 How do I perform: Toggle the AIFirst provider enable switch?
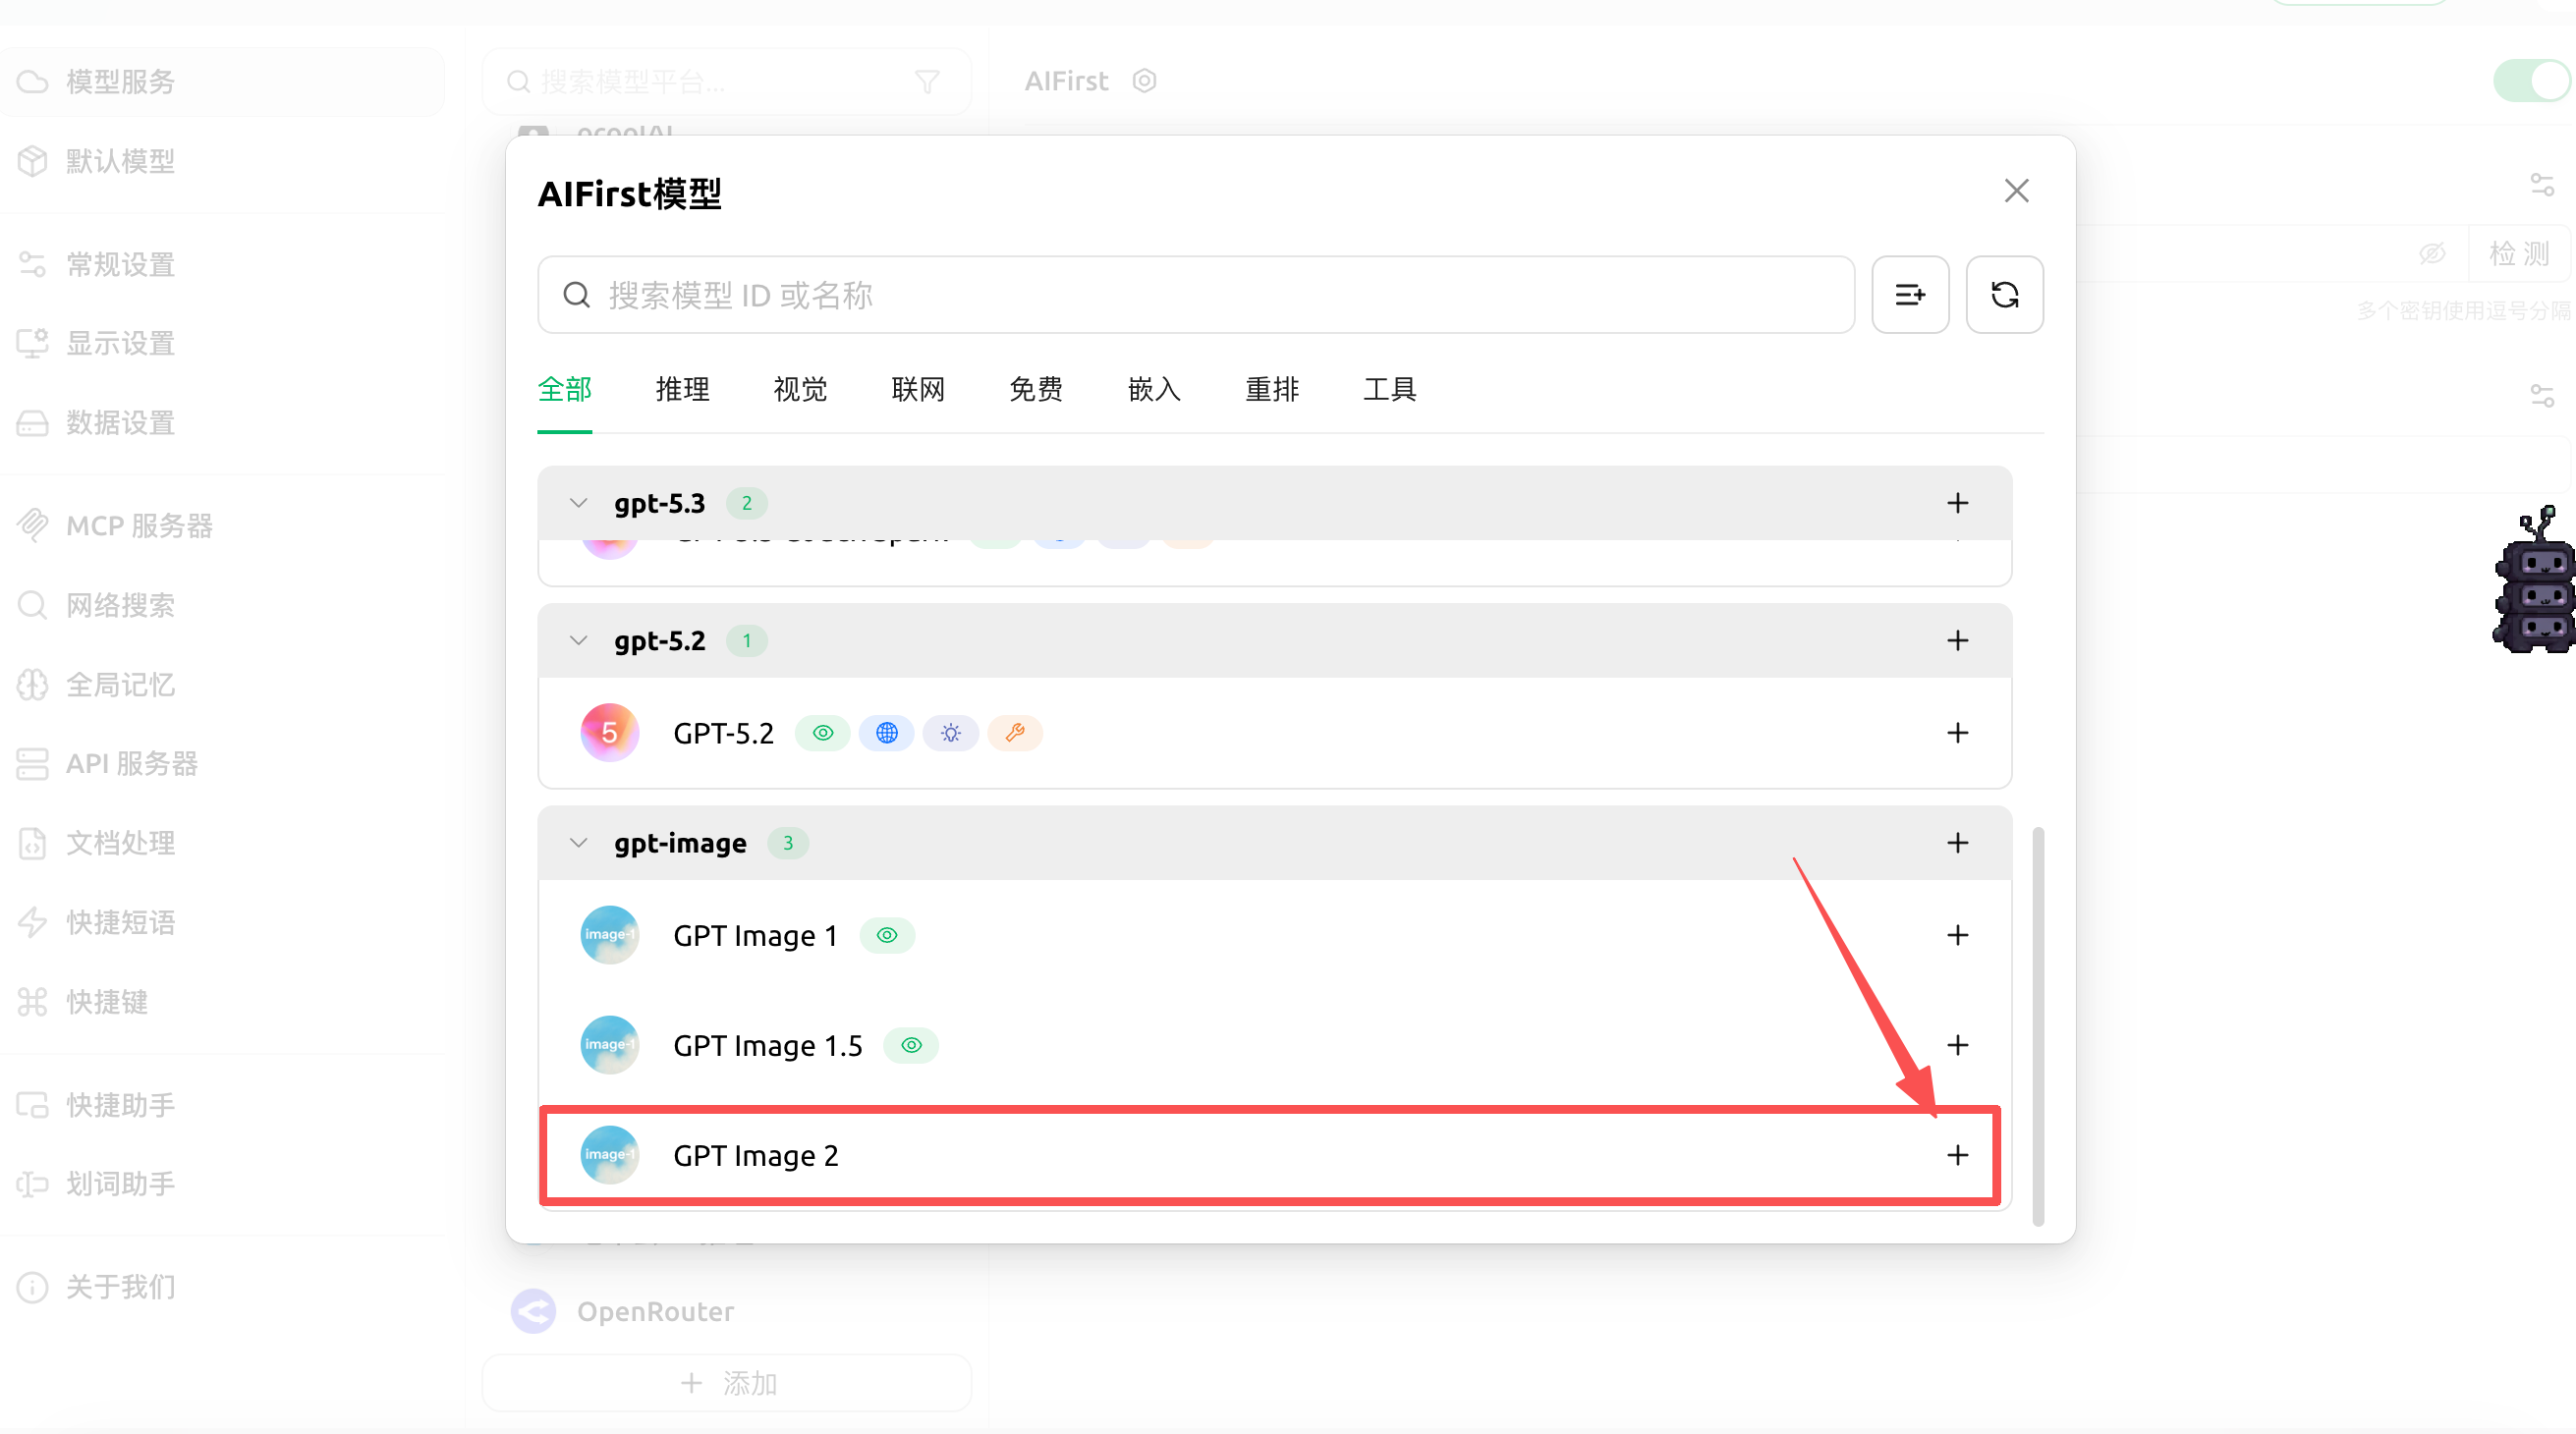tap(2532, 81)
